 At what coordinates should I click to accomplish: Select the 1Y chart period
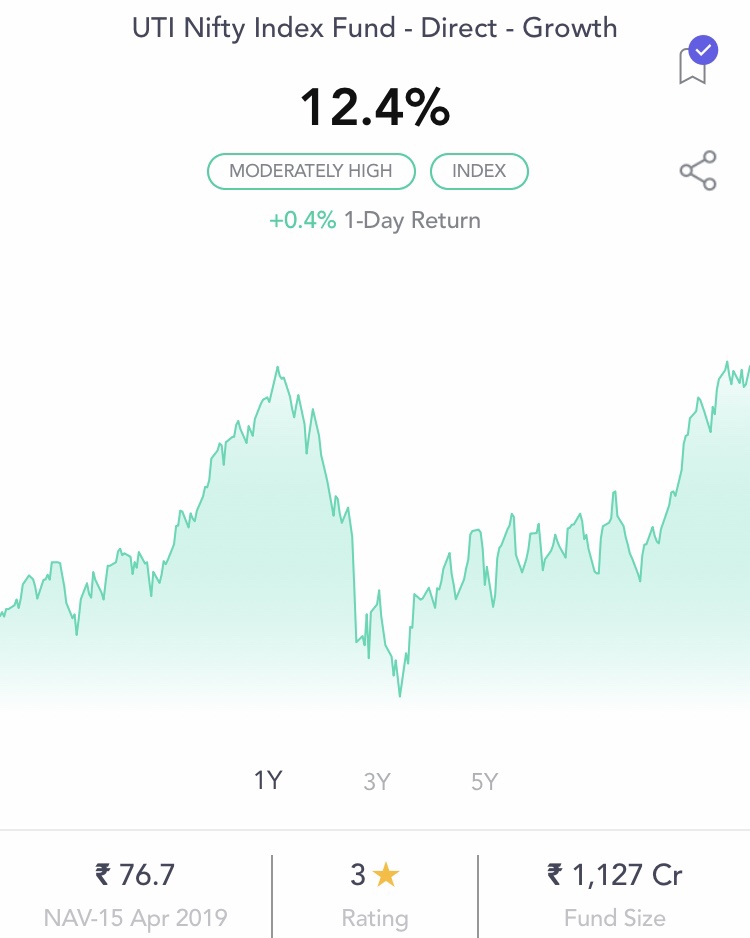point(268,781)
